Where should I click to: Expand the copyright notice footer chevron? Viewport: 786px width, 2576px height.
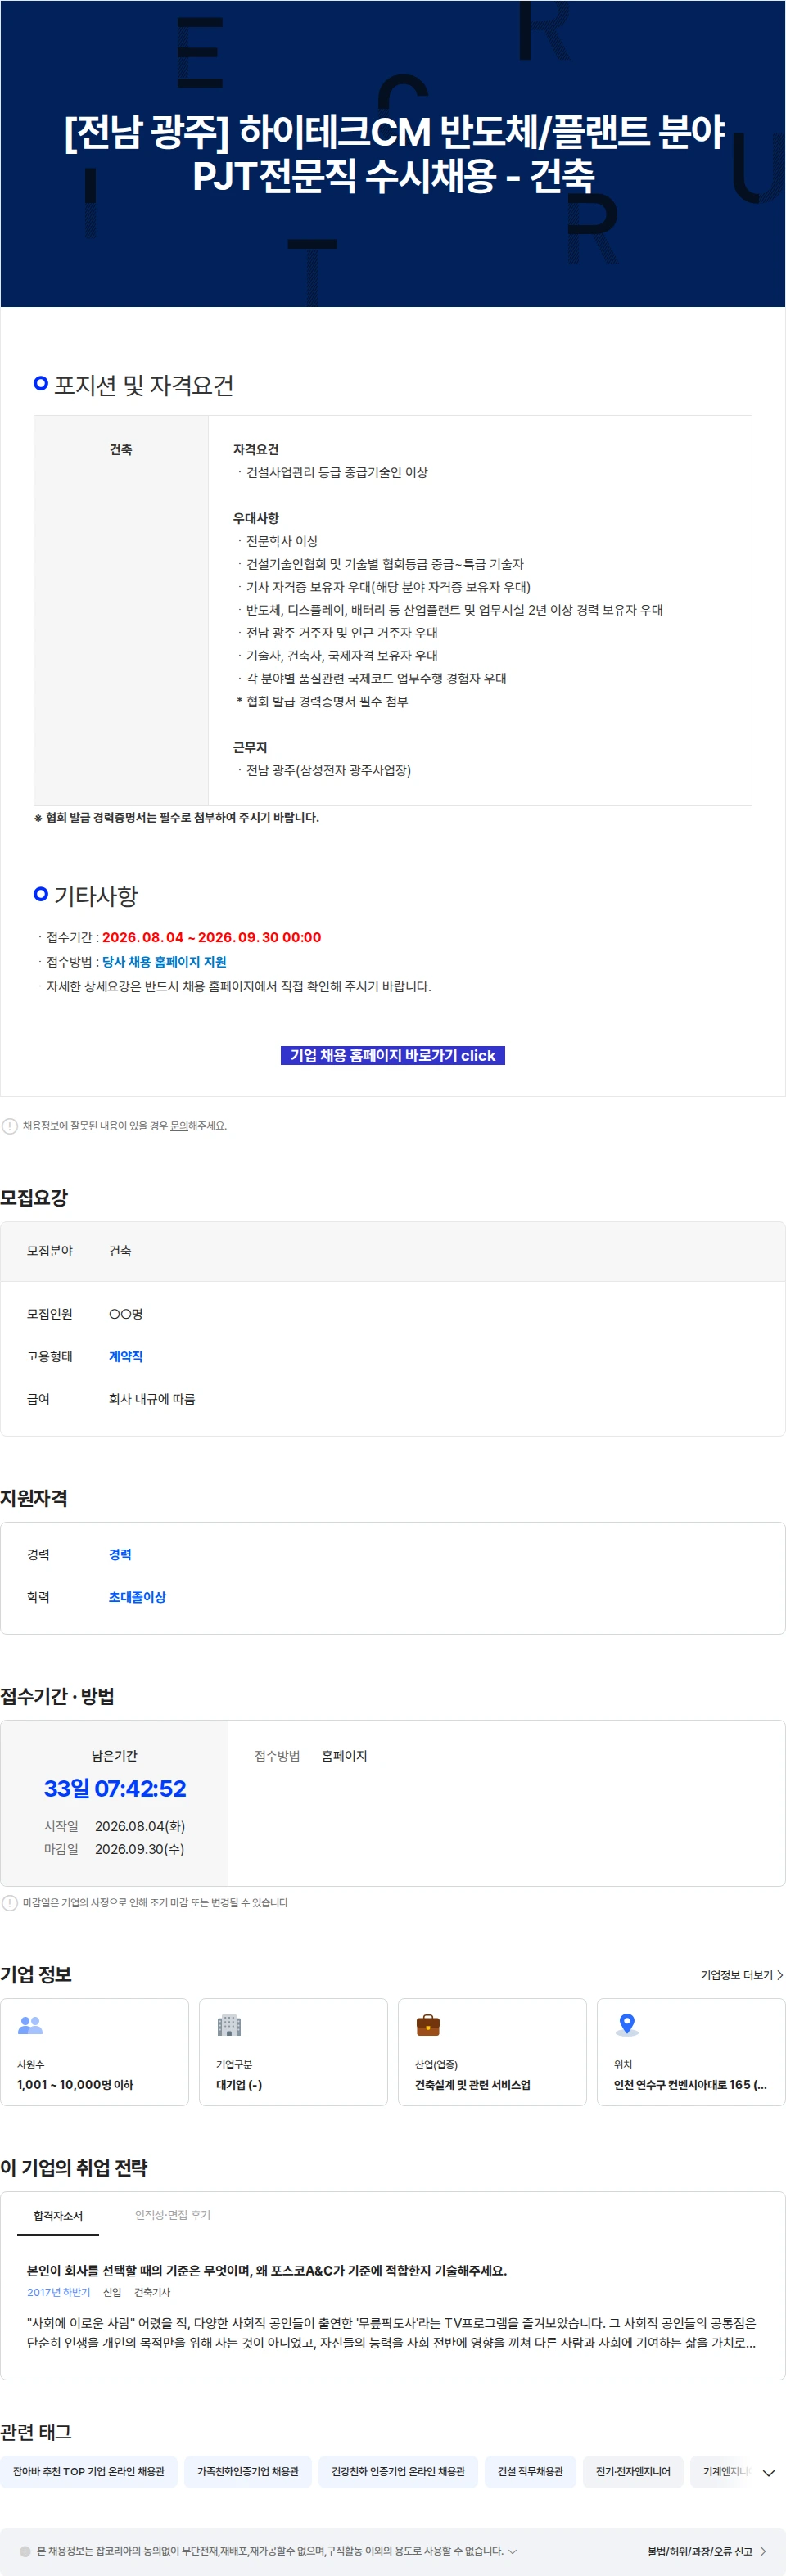pos(513,2551)
